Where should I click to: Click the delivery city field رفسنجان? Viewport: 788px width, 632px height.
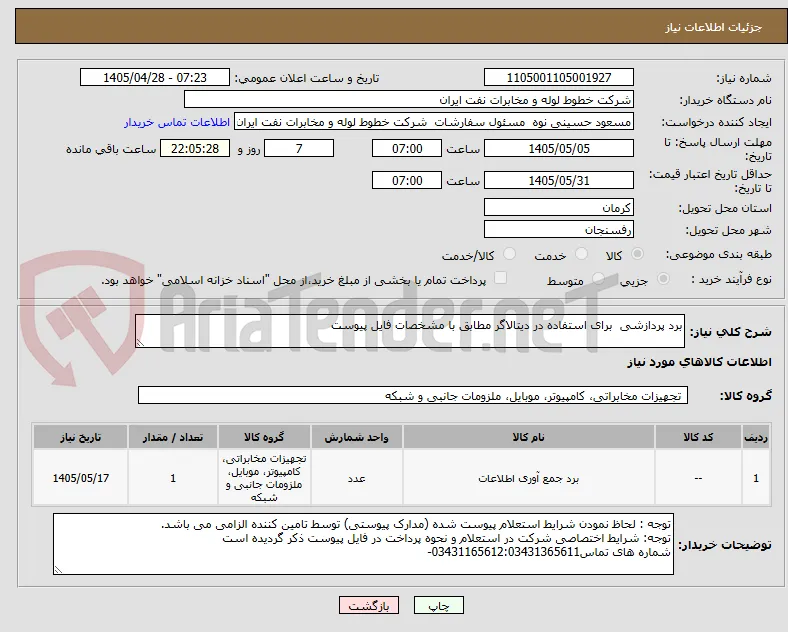click(x=559, y=230)
